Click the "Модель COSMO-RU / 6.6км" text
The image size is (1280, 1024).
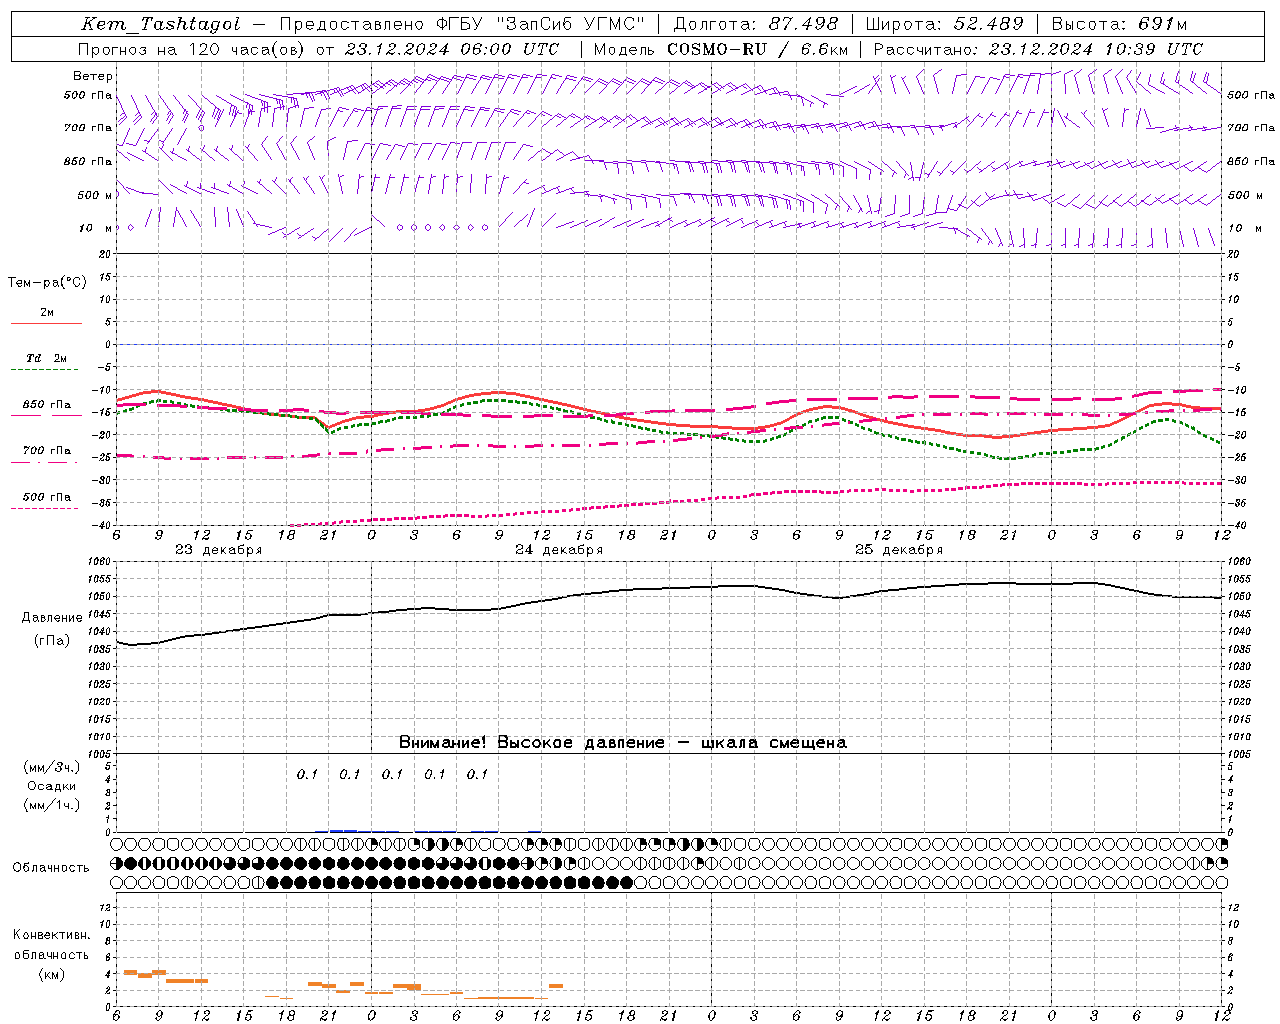tap(721, 49)
